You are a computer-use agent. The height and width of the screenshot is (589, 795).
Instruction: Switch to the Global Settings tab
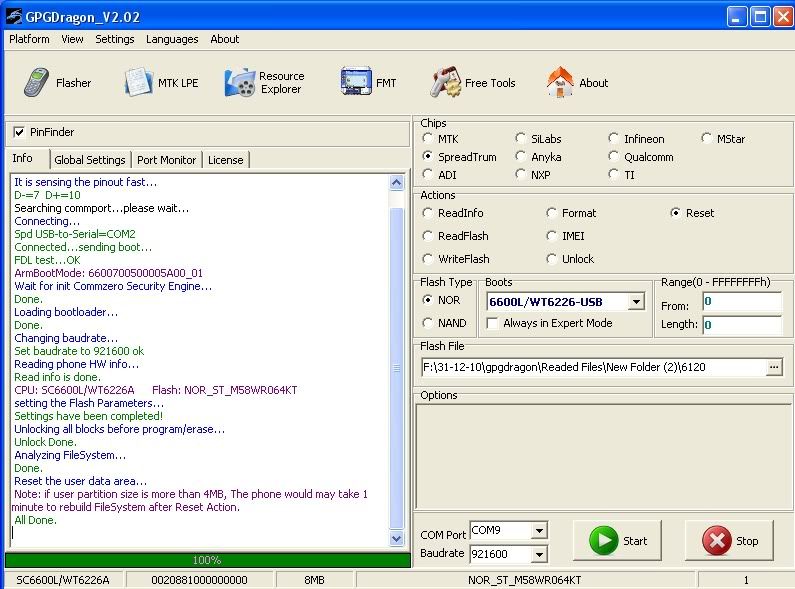click(90, 160)
